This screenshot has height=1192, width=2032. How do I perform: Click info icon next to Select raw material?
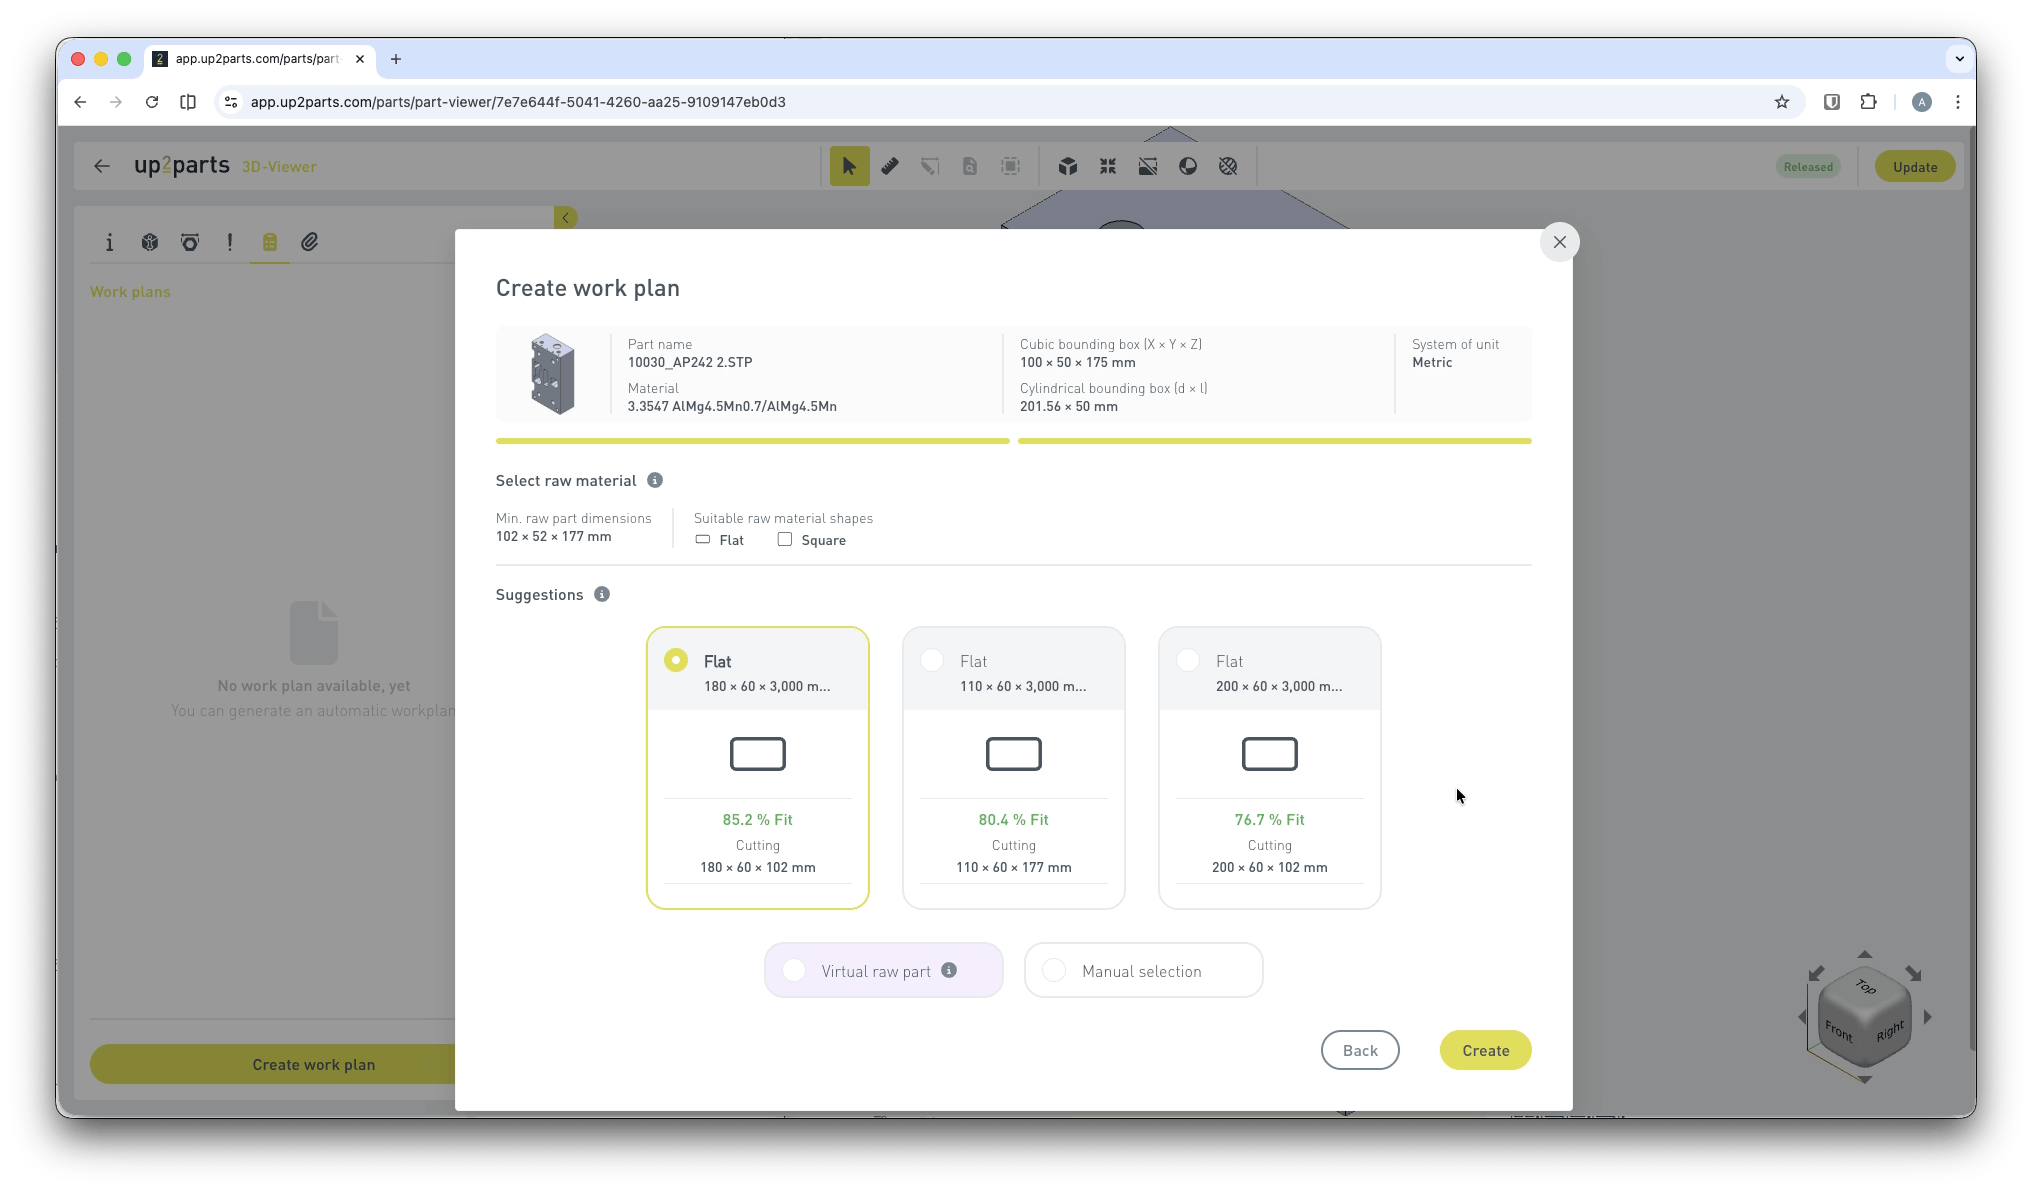click(655, 481)
